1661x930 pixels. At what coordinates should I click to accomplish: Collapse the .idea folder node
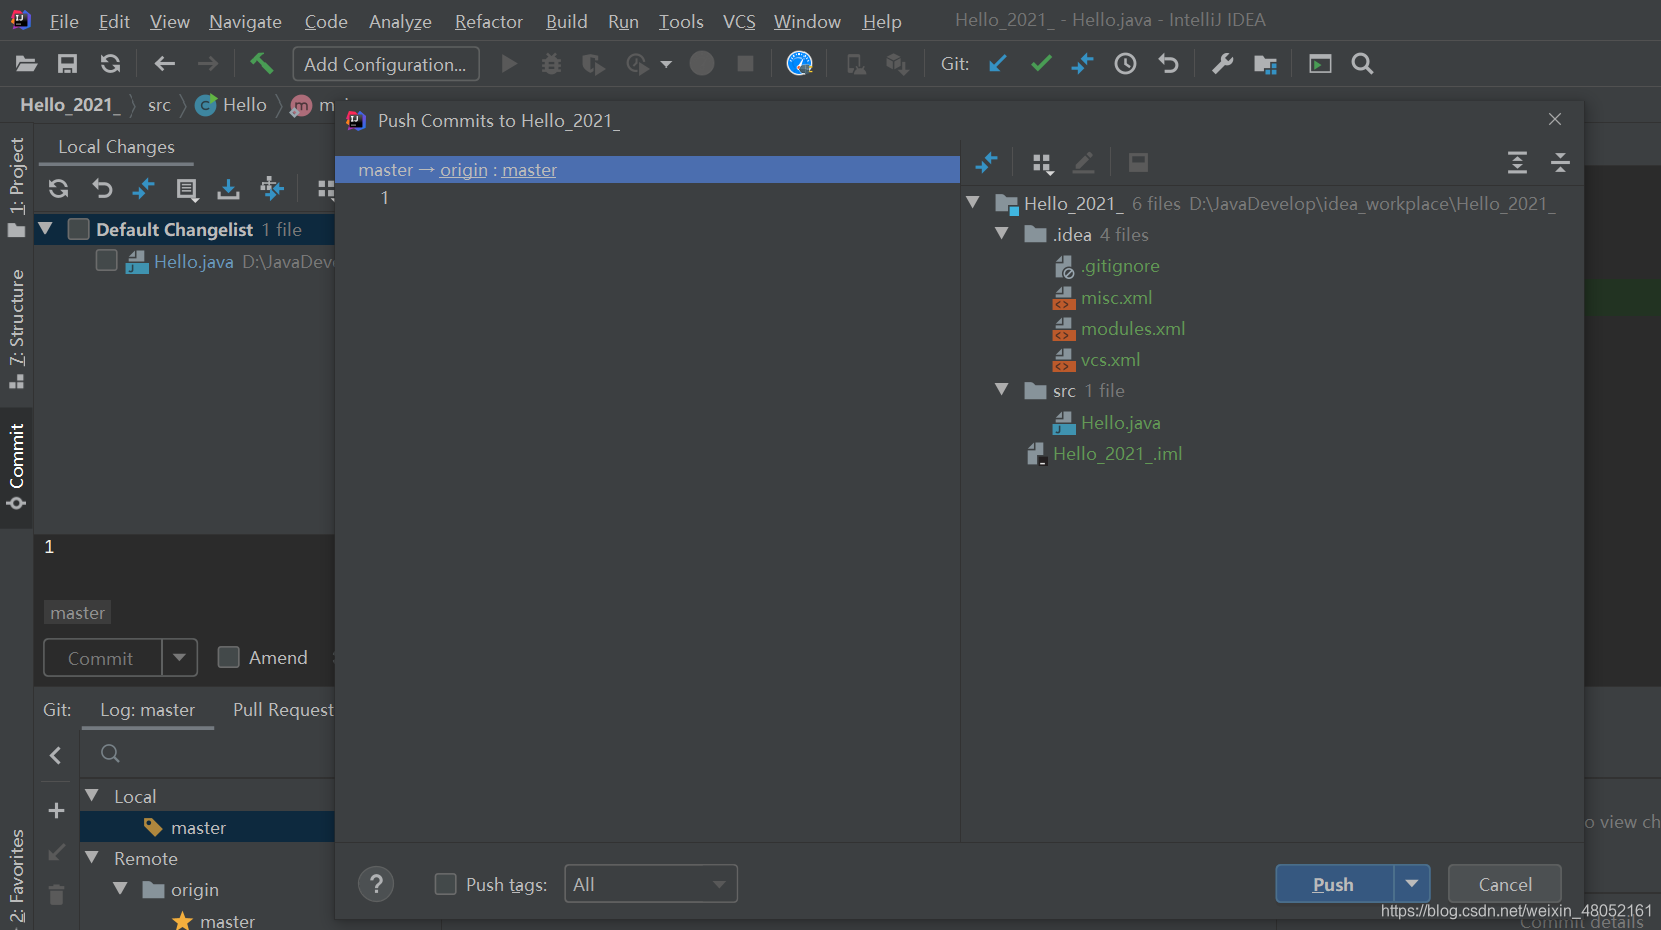pyautogui.click(x=1002, y=234)
